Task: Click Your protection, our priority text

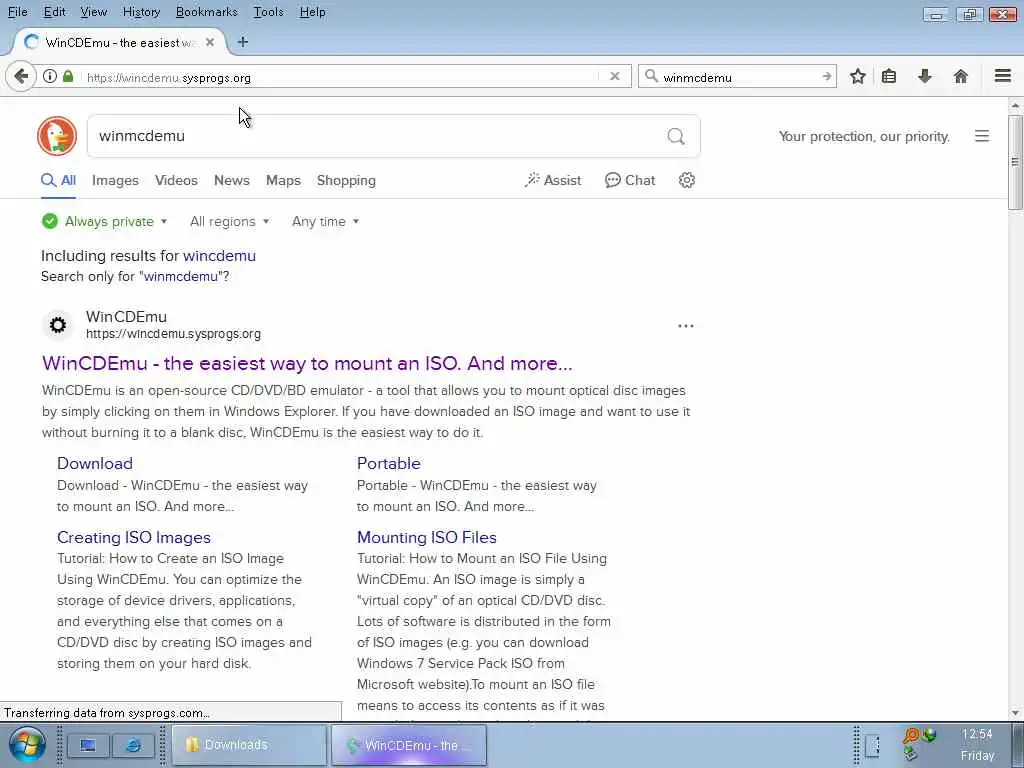Action: 864,136
